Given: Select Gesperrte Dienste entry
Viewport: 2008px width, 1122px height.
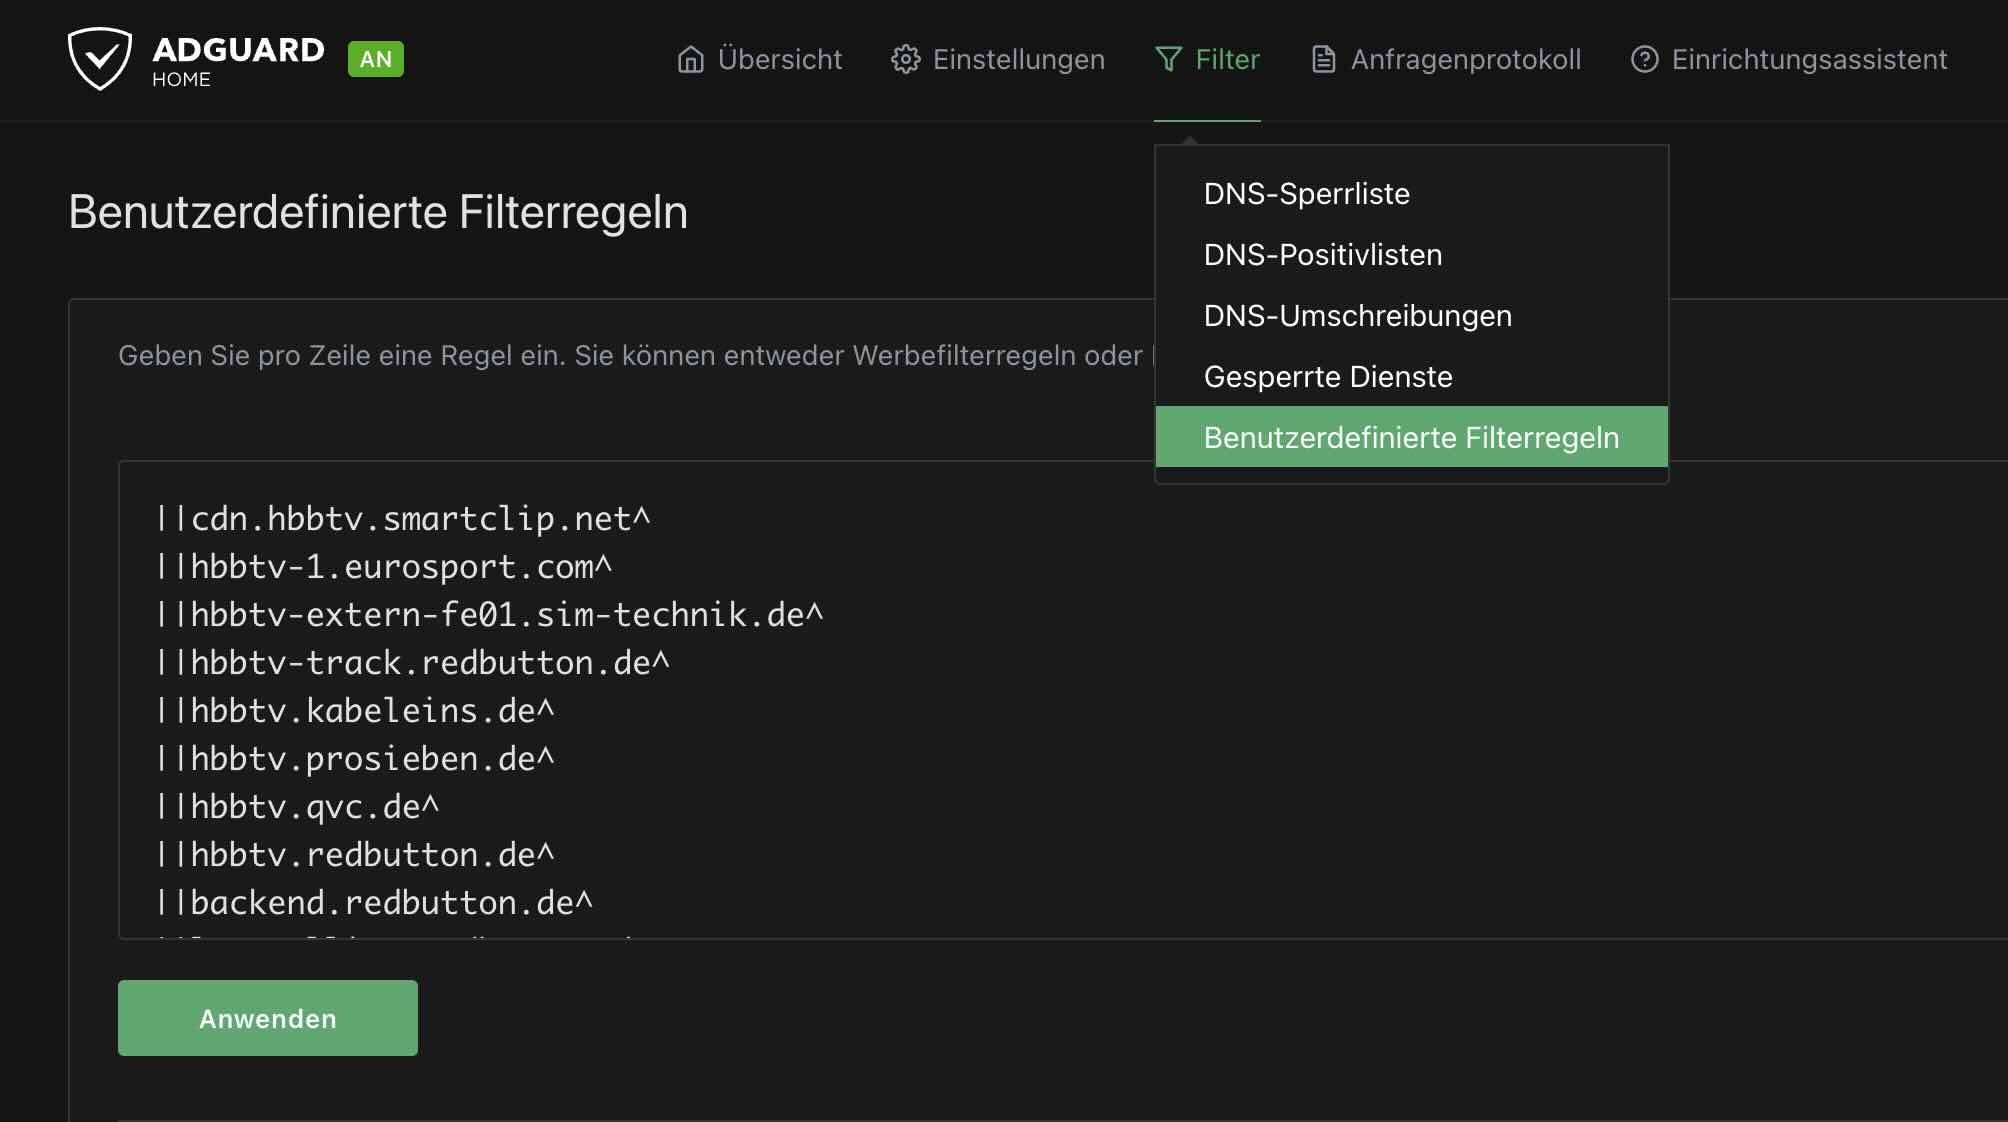Looking at the screenshot, I should pyautogui.click(x=1411, y=377).
